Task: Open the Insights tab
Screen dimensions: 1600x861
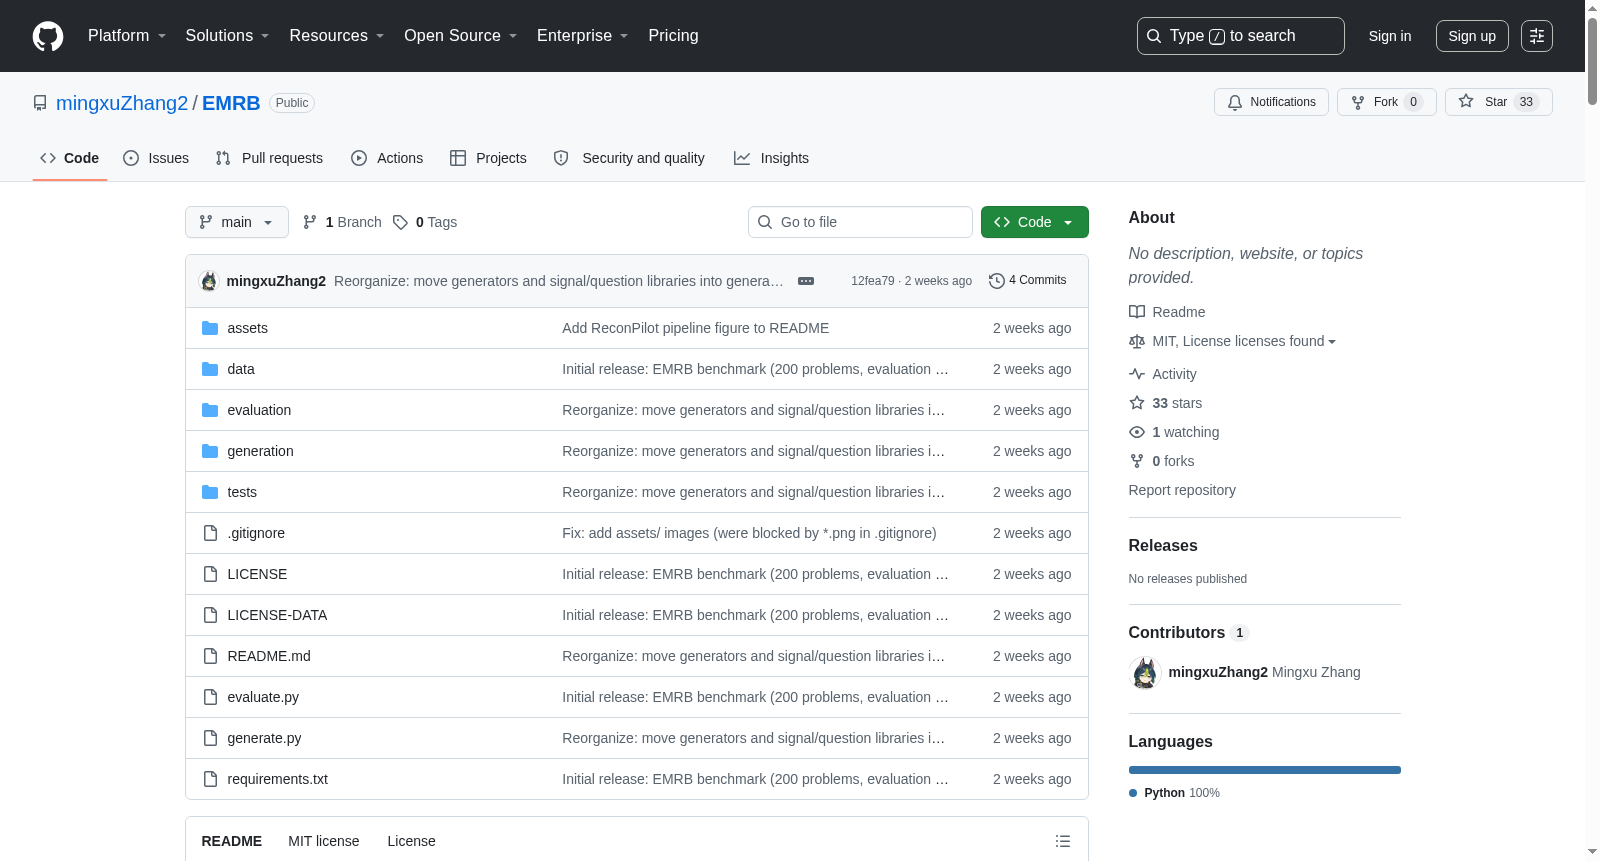Action: (x=771, y=158)
